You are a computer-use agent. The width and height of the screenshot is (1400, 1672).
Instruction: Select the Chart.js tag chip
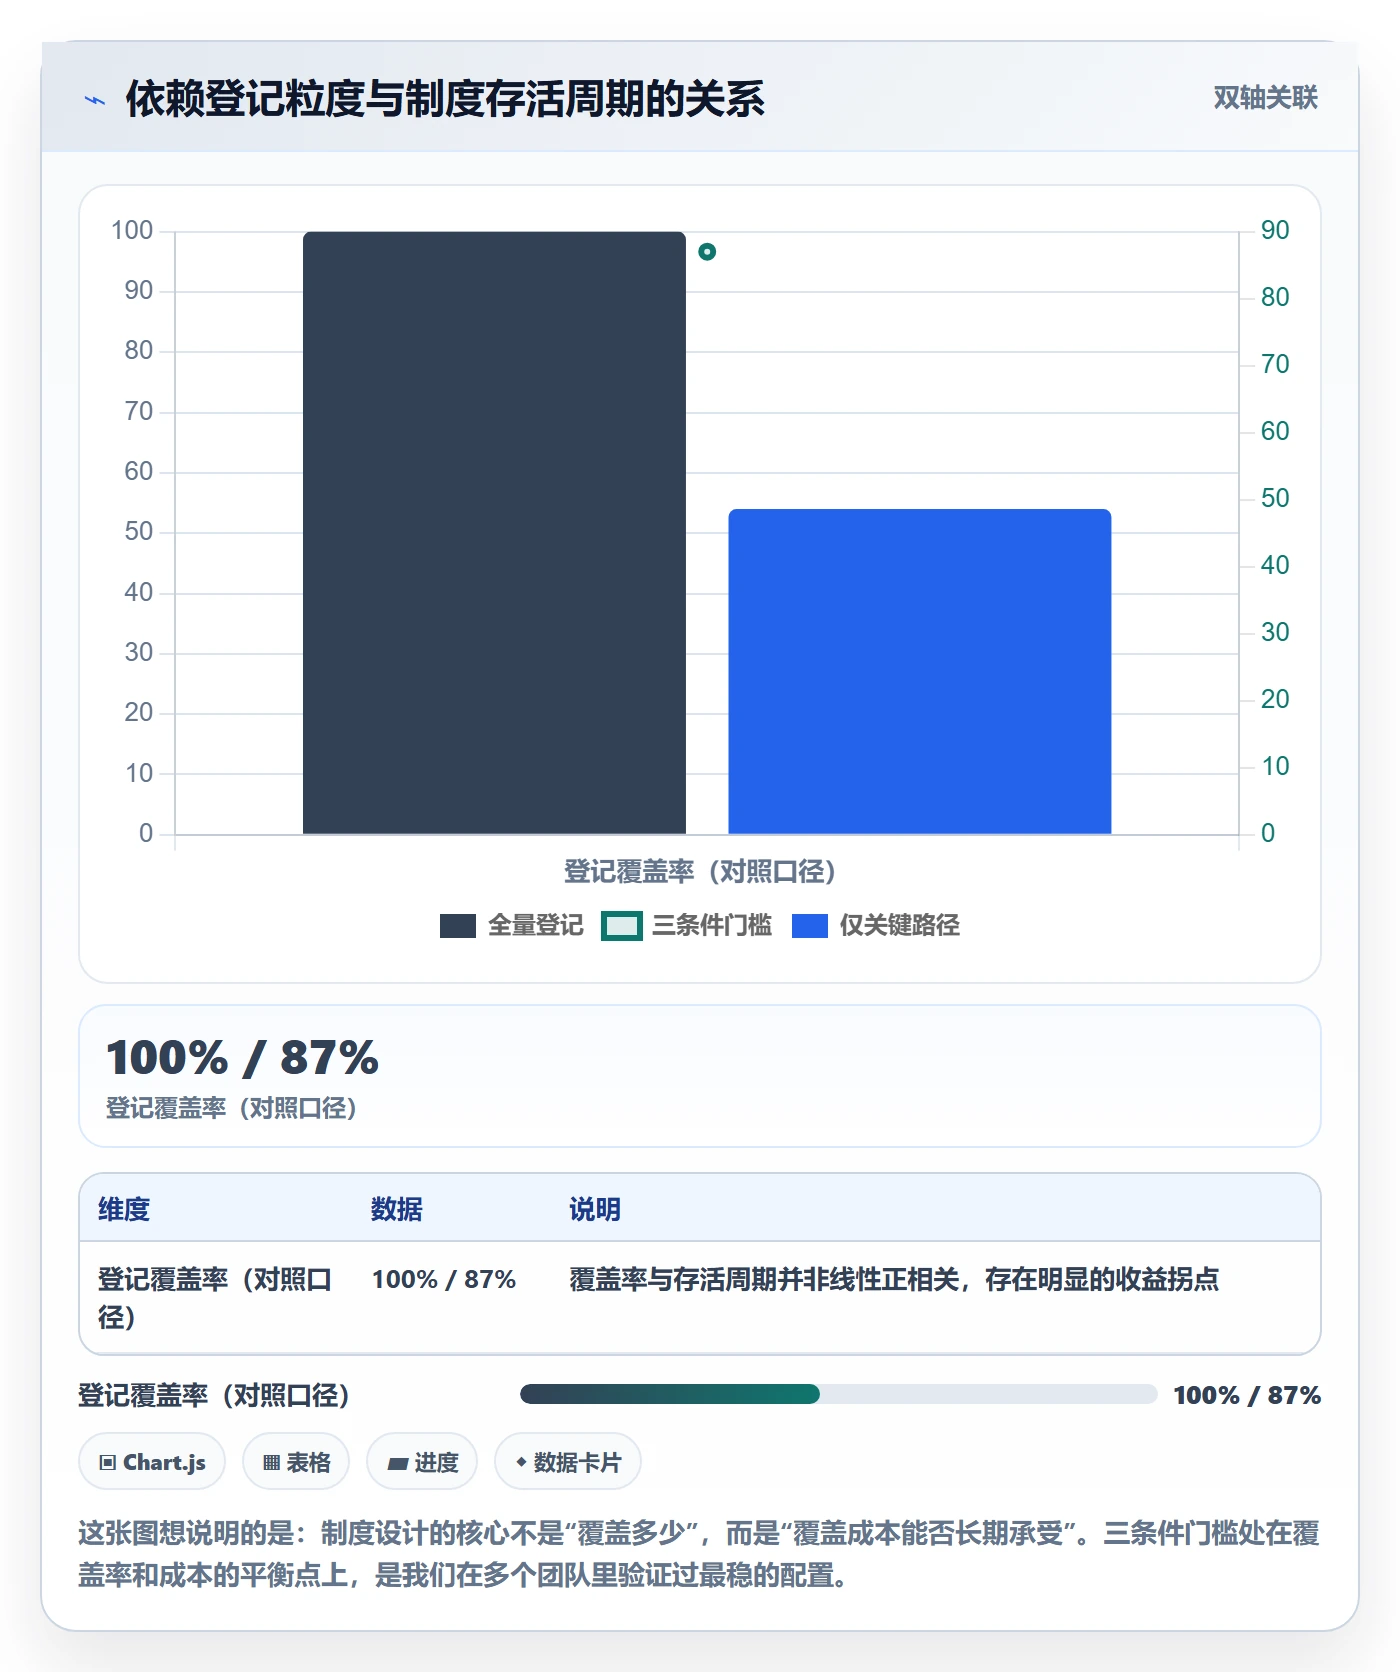(x=152, y=1462)
